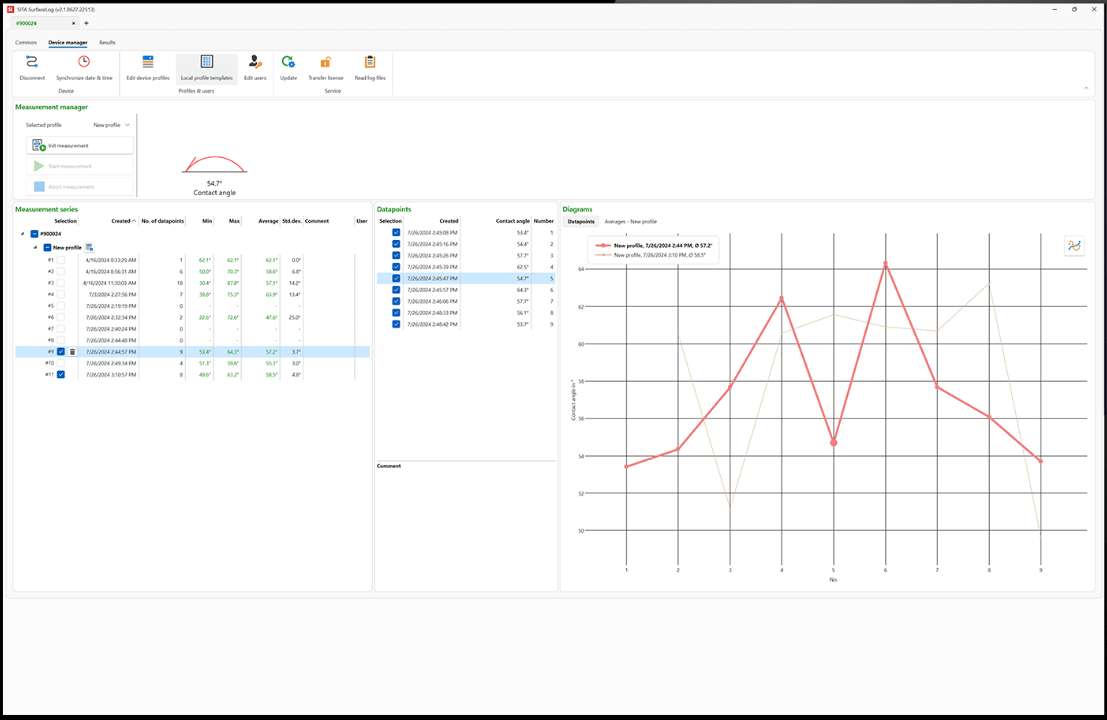This screenshot has width=1107, height=720.
Task: Click the Update service icon
Action: [288, 63]
